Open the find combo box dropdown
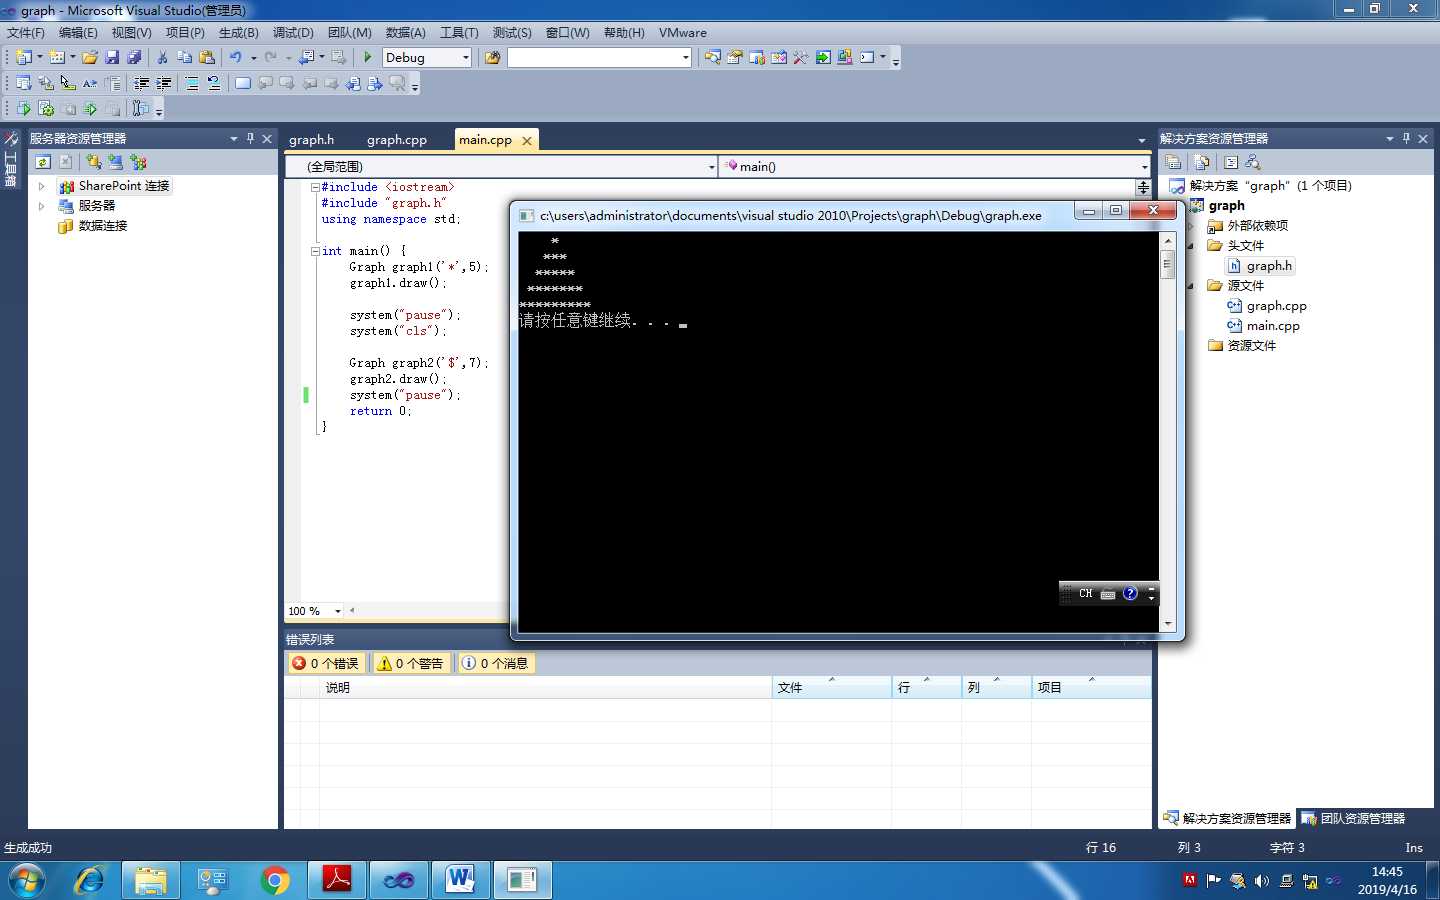Screen dimensions: 1440x900 (x=685, y=57)
